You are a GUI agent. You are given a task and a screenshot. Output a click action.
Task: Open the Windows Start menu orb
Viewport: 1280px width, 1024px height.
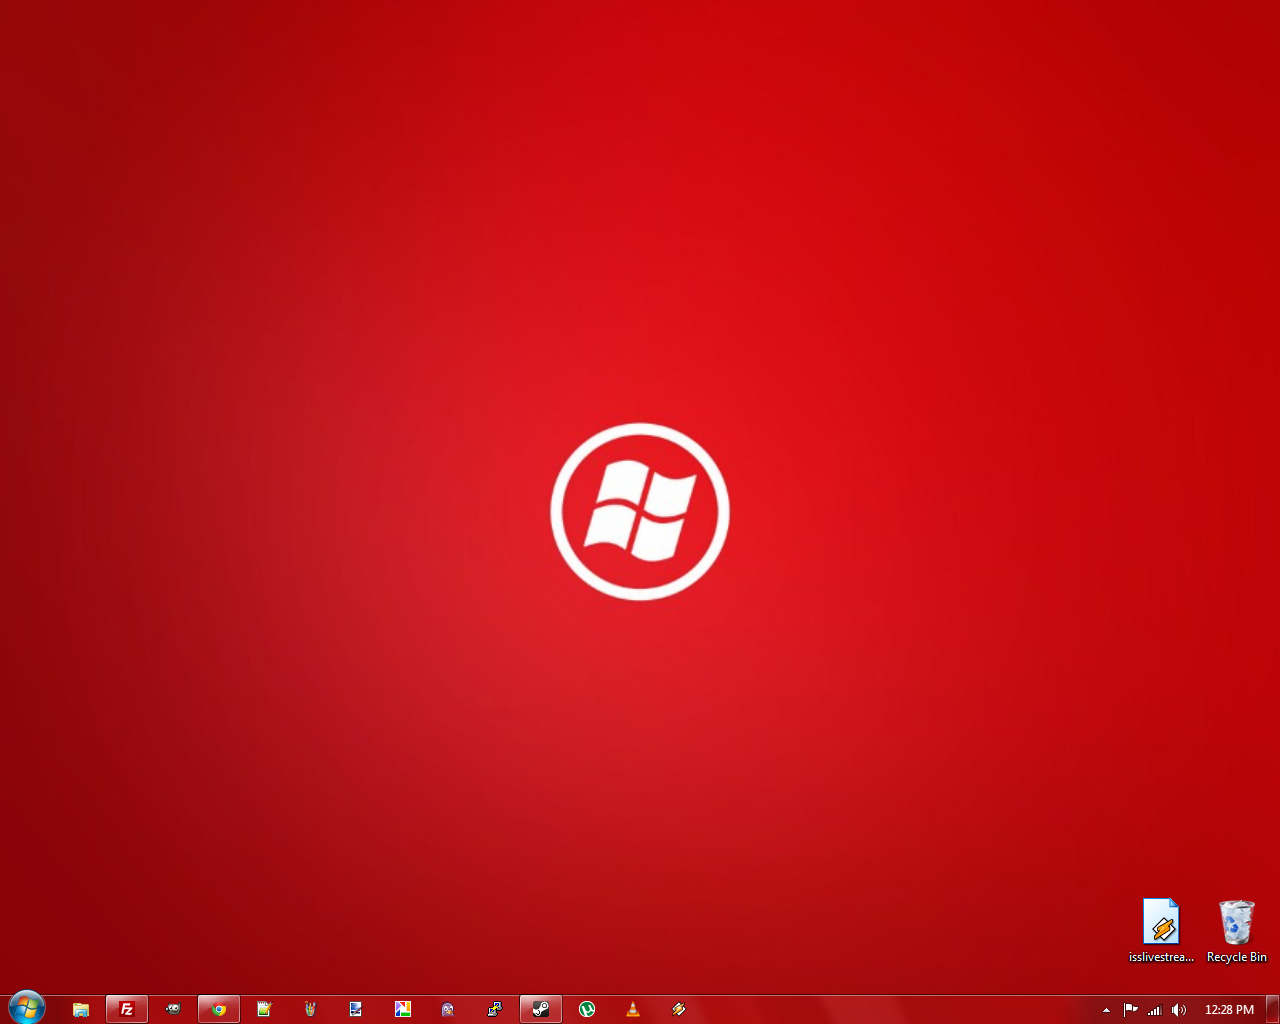(27, 1008)
